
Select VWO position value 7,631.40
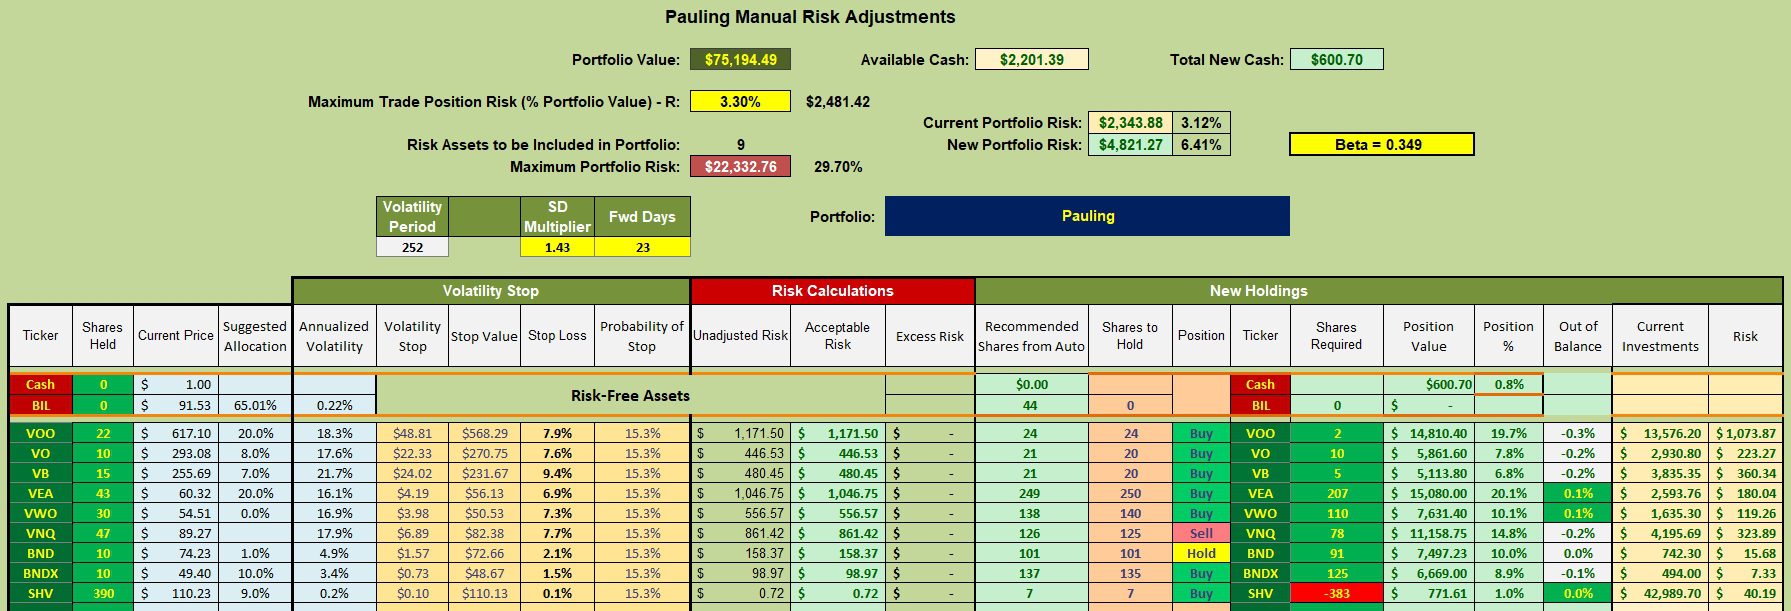tap(1428, 514)
